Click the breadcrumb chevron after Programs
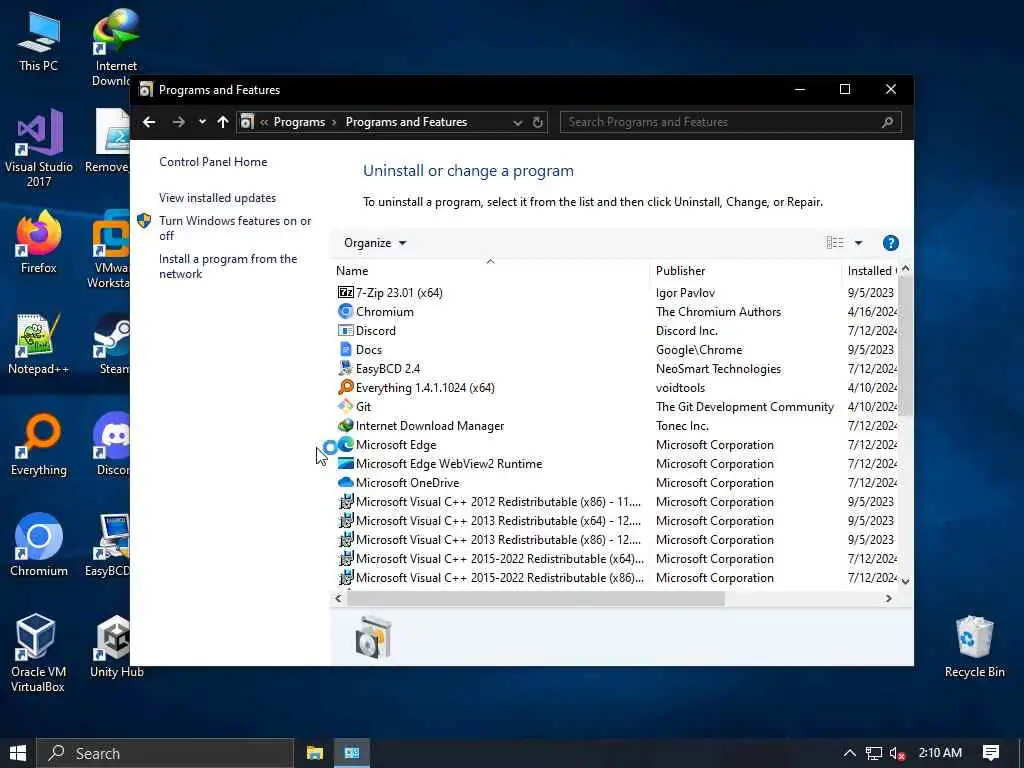The image size is (1024, 768). 334,122
